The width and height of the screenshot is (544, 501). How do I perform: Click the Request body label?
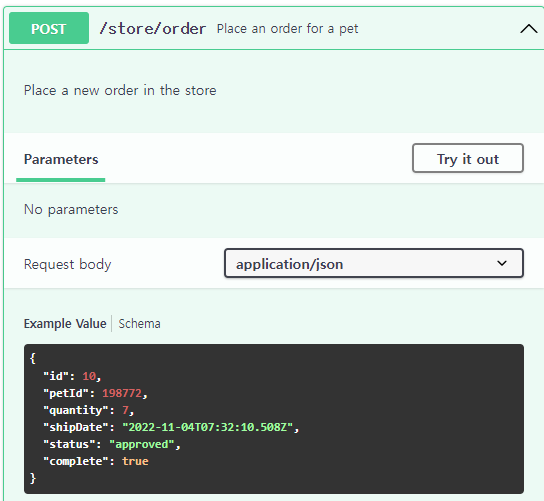pos(68,264)
